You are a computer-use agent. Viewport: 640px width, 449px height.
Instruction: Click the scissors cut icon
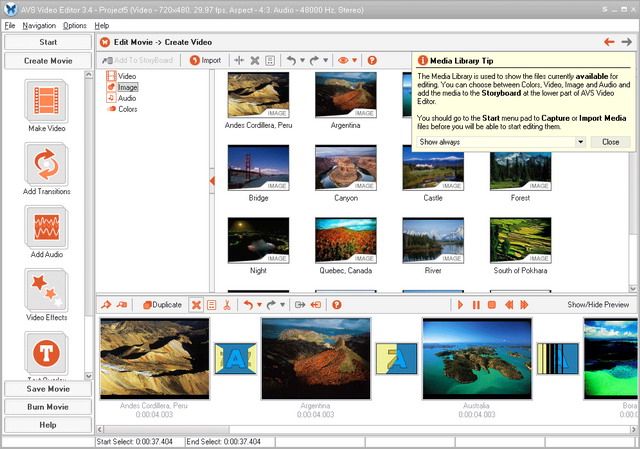tap(227, 305)
